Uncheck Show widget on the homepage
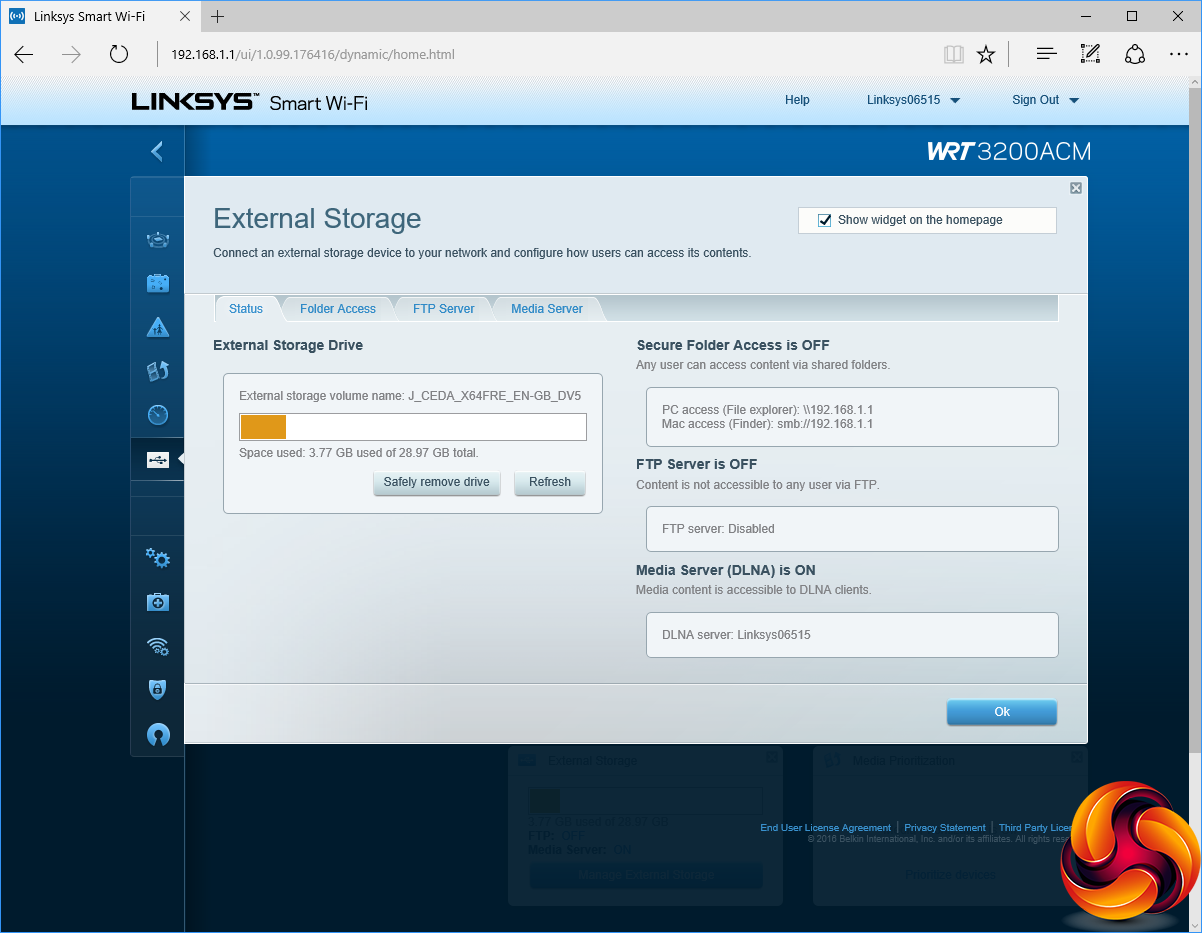The image size is (1202, 933). [825, 220]
